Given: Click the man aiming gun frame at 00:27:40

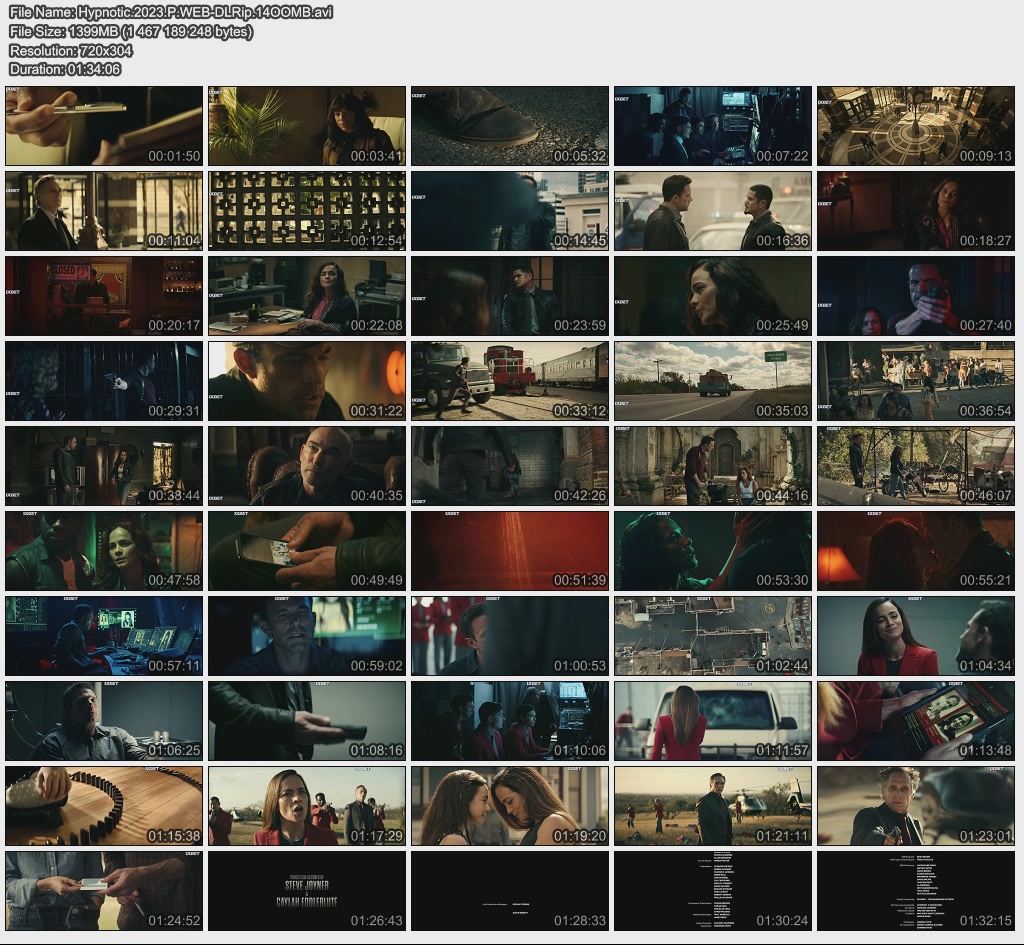Looking at the screenshot, I should [x=915, y=296].
